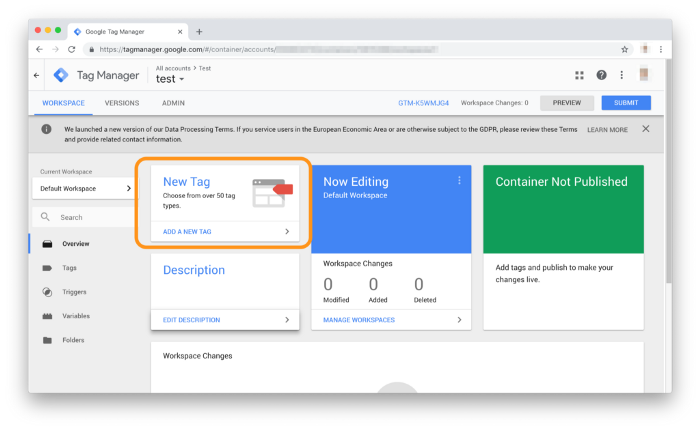Click the browser forward arrow
The height and width of the screenshot is (430, 700).
[55, 50]
